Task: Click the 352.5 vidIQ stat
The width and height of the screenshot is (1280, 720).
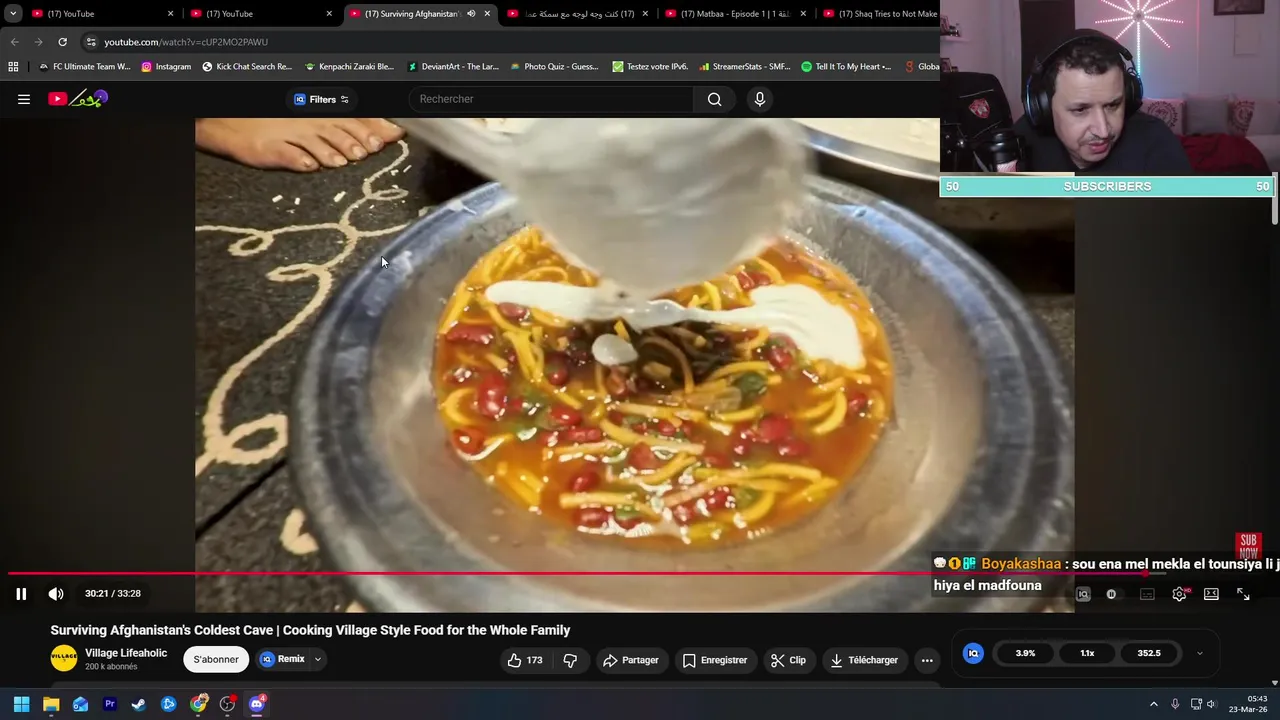Action: 1149,653
